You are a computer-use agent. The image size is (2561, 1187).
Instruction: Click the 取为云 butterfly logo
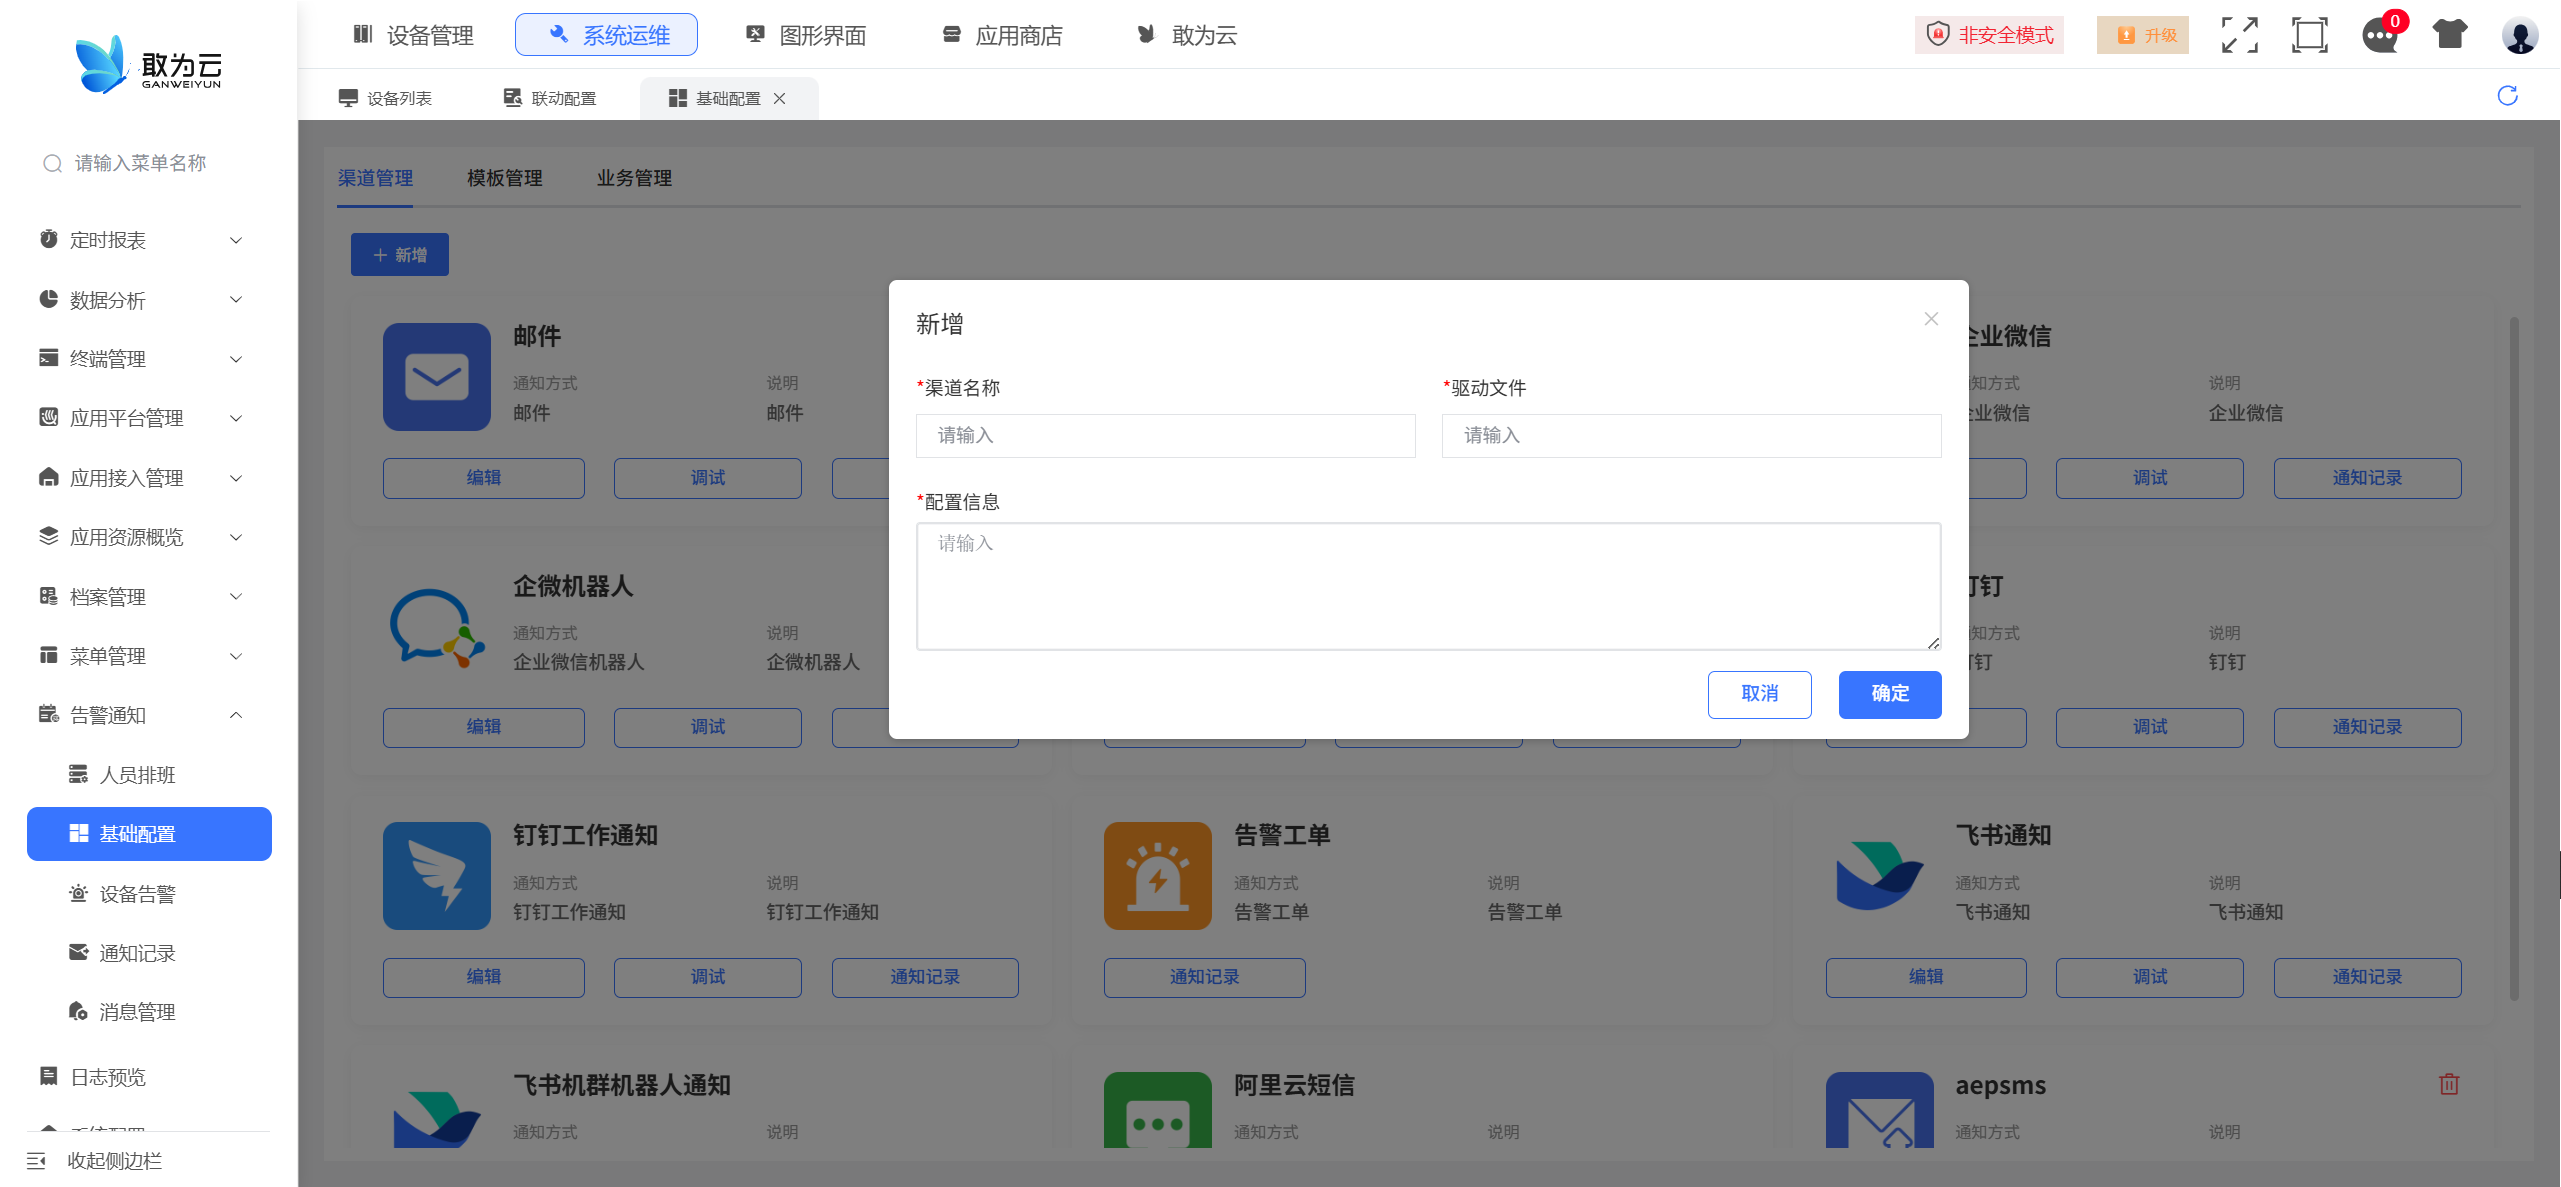point(149,64)
